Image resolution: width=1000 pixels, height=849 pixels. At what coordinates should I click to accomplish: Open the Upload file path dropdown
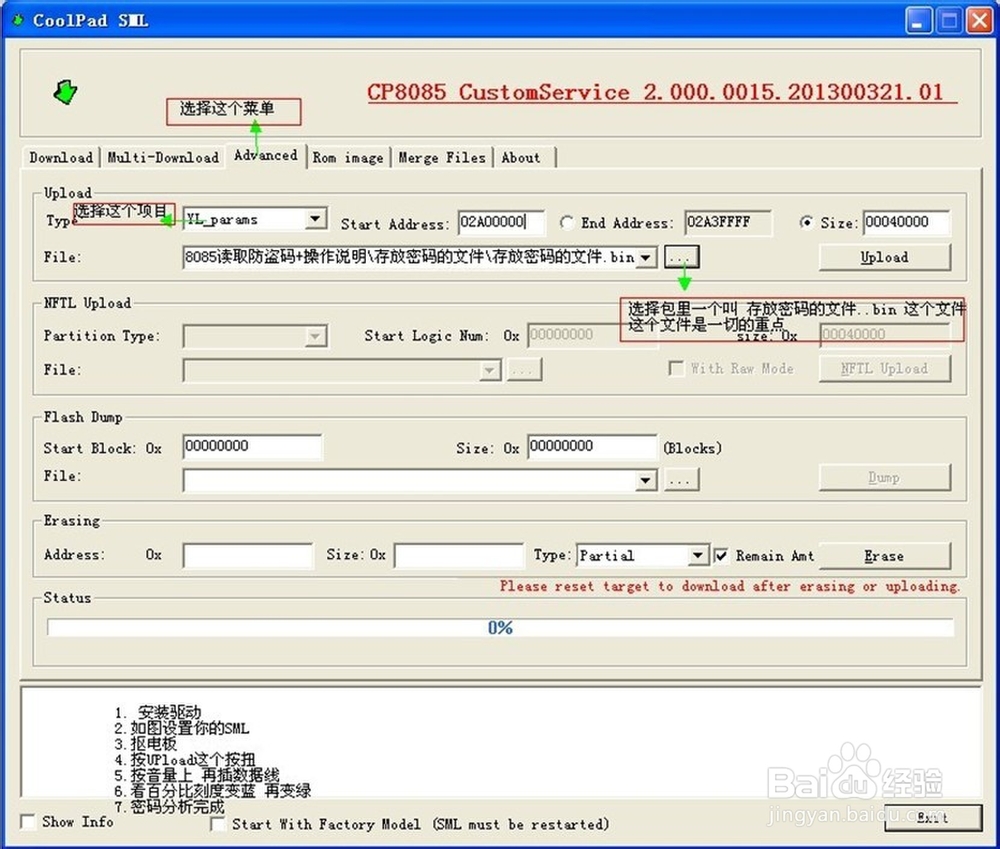tap(645, 257)
